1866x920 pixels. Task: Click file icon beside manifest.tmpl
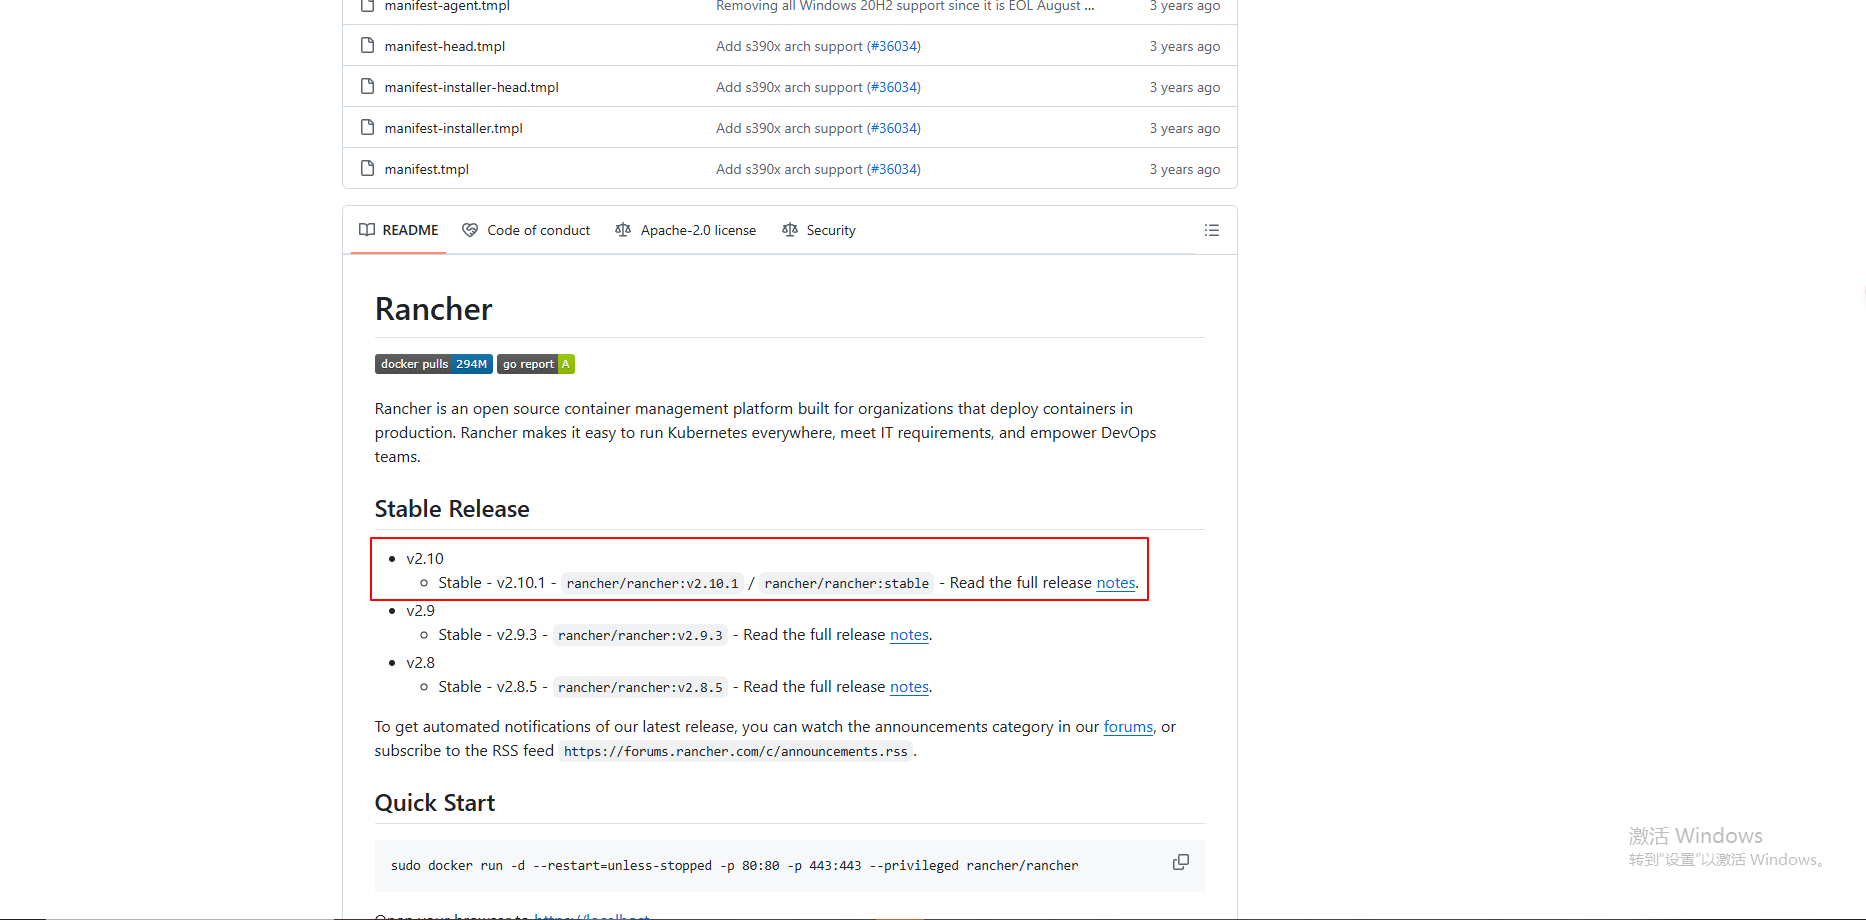pos(367,169)
